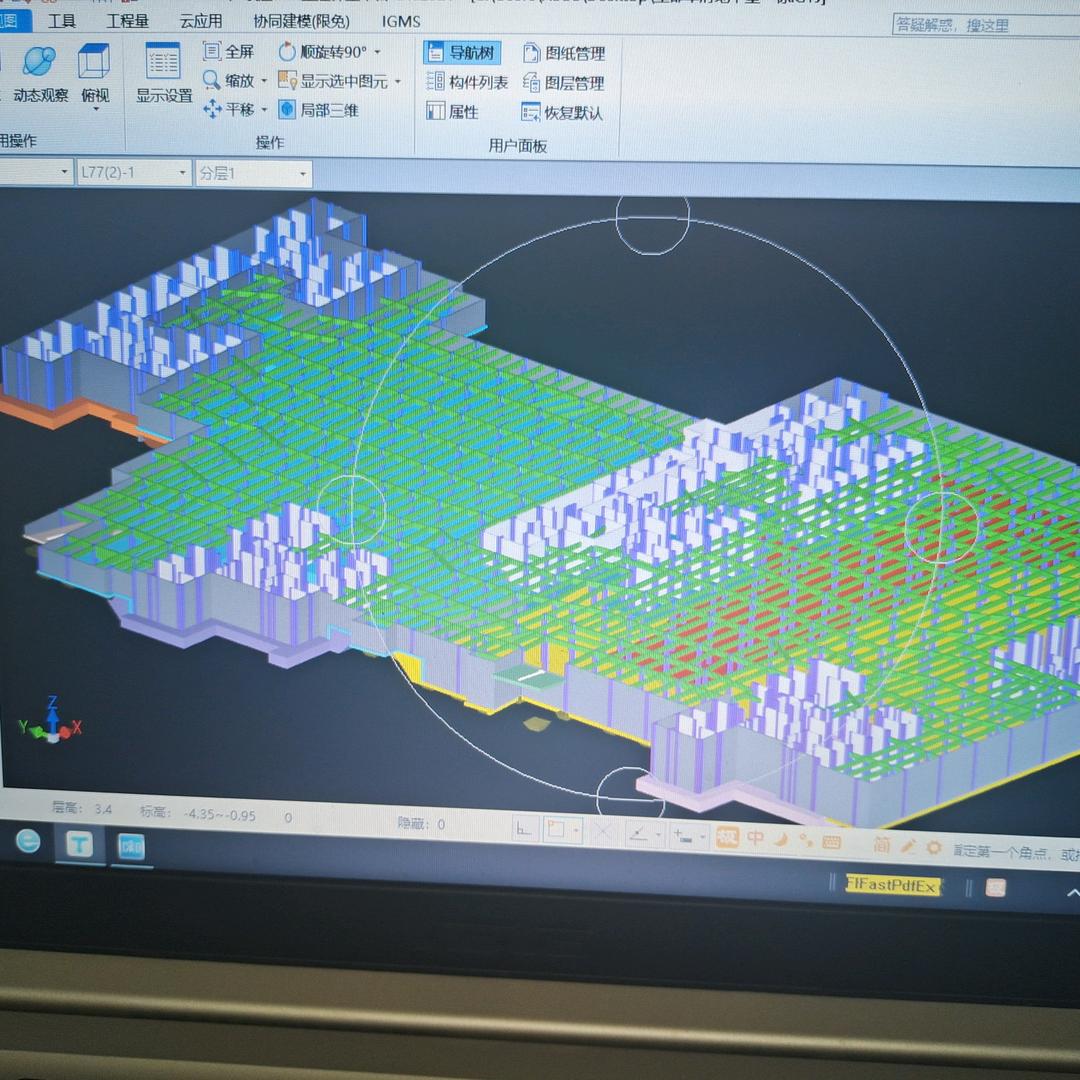Toggle the 构件列表 component list panel
The image size is (1080, 1080).
pyautogui.click(x=467, y=83)
